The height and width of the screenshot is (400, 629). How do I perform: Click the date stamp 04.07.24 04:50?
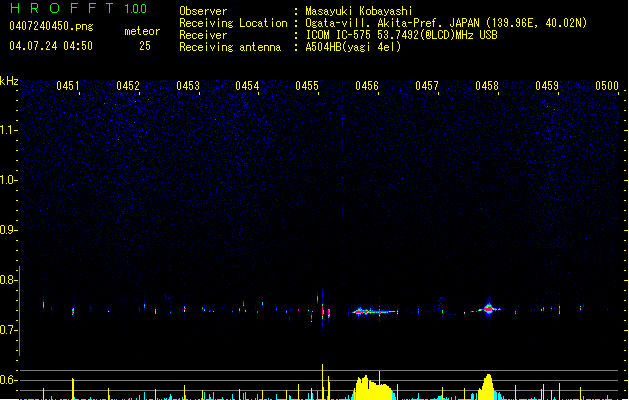click(x=51, y=46)
